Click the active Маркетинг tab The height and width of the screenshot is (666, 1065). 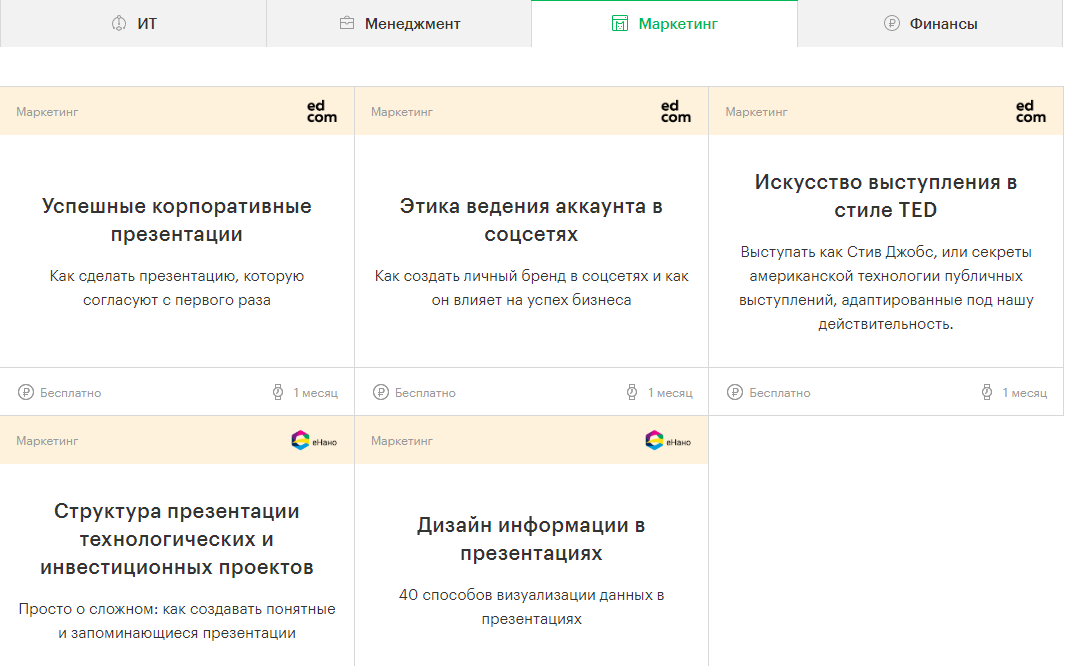click(664, 23)
